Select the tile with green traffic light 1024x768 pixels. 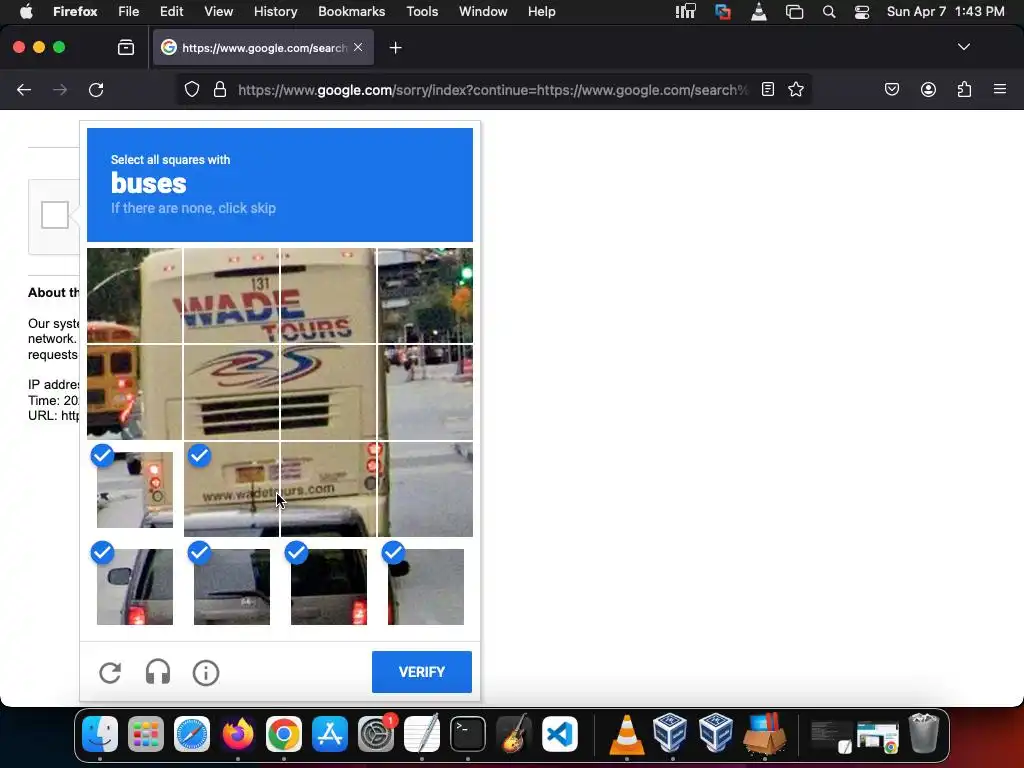click(425, 295)
